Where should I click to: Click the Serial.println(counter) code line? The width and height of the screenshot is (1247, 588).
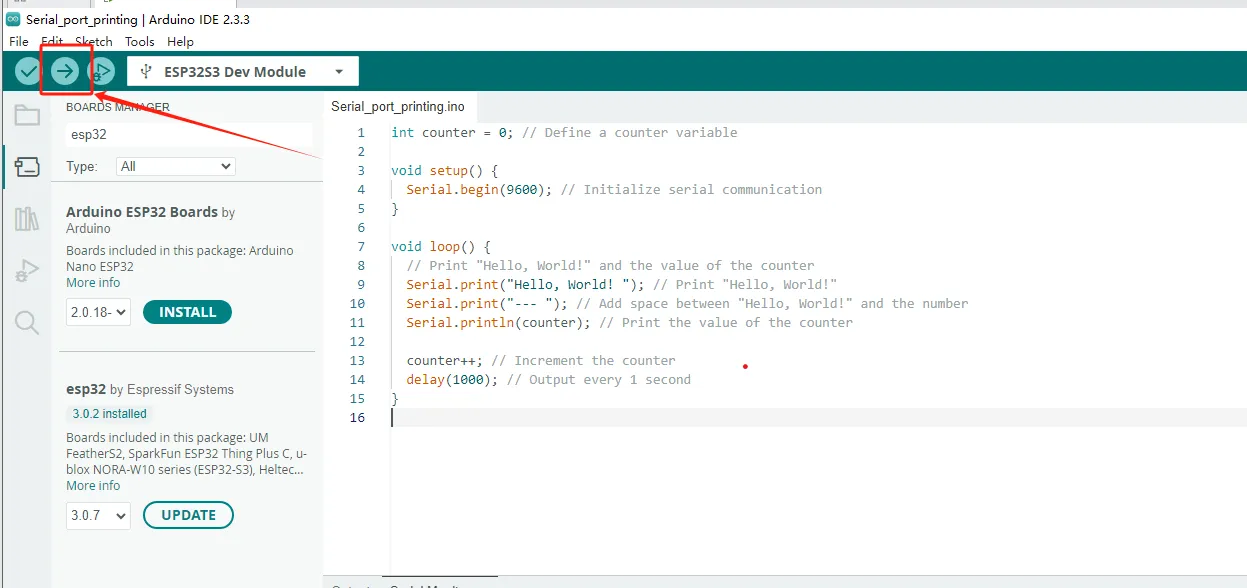[629, 322]
